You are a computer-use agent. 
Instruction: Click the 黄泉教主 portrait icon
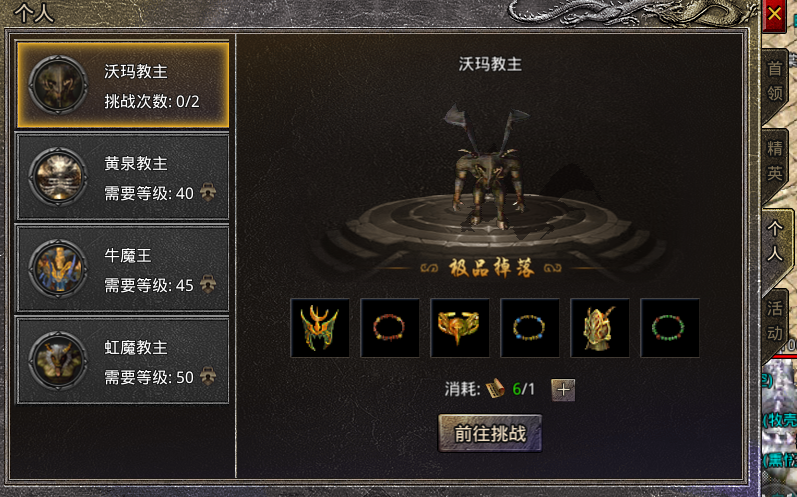coord(58,177)
